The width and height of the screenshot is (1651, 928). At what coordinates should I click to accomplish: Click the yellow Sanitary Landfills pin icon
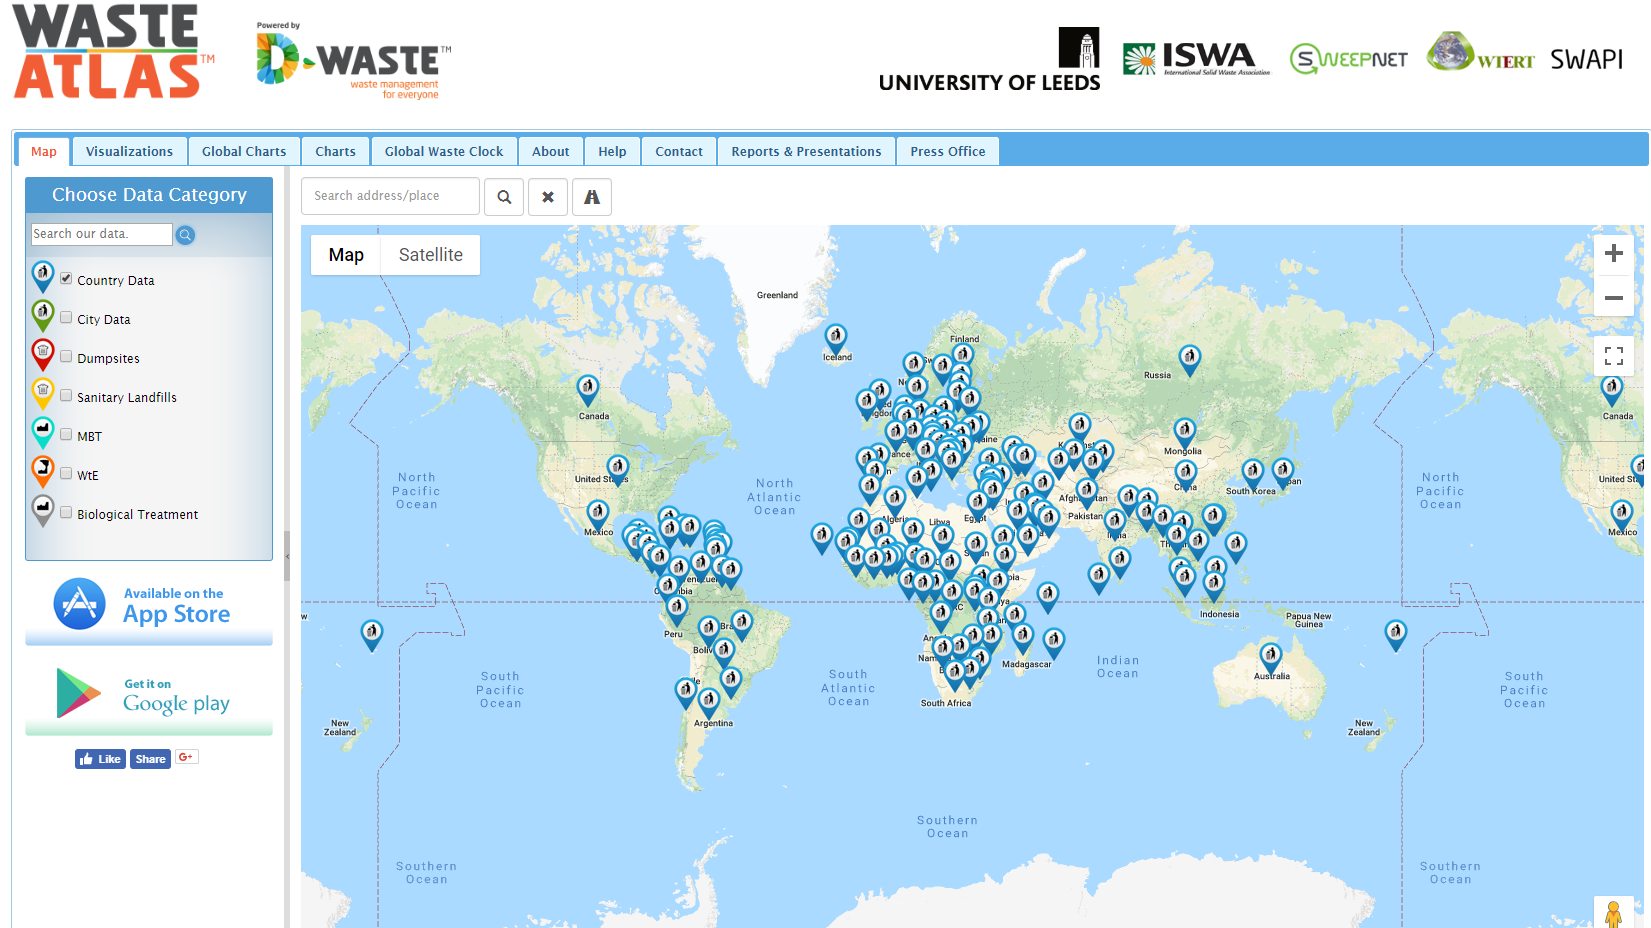[43, 394]
